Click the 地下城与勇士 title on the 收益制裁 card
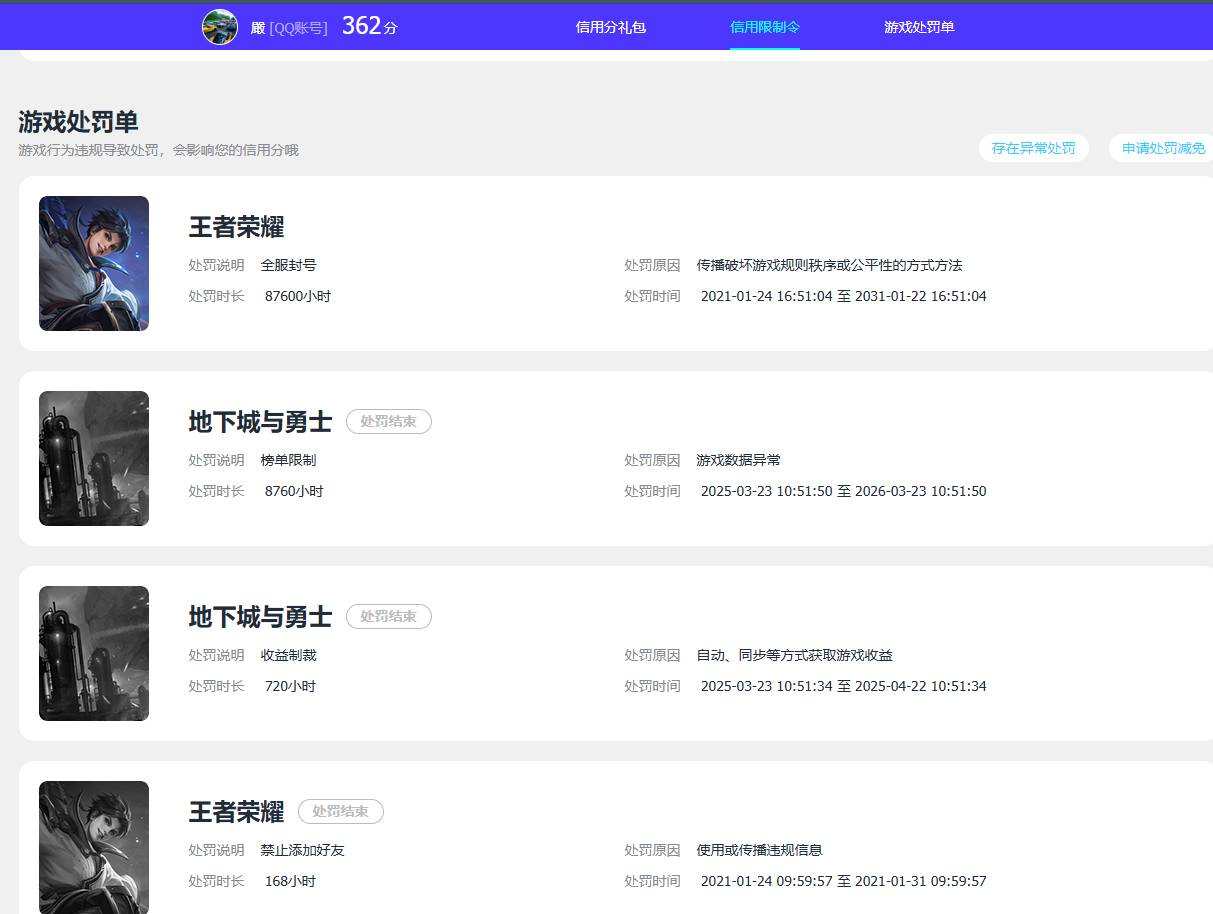Image resolution: width=1213 pixels, height=914 pixels. (260, 617)
